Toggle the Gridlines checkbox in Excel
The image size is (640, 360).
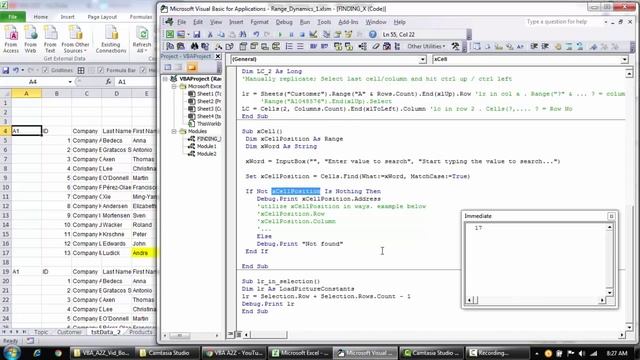45,70
